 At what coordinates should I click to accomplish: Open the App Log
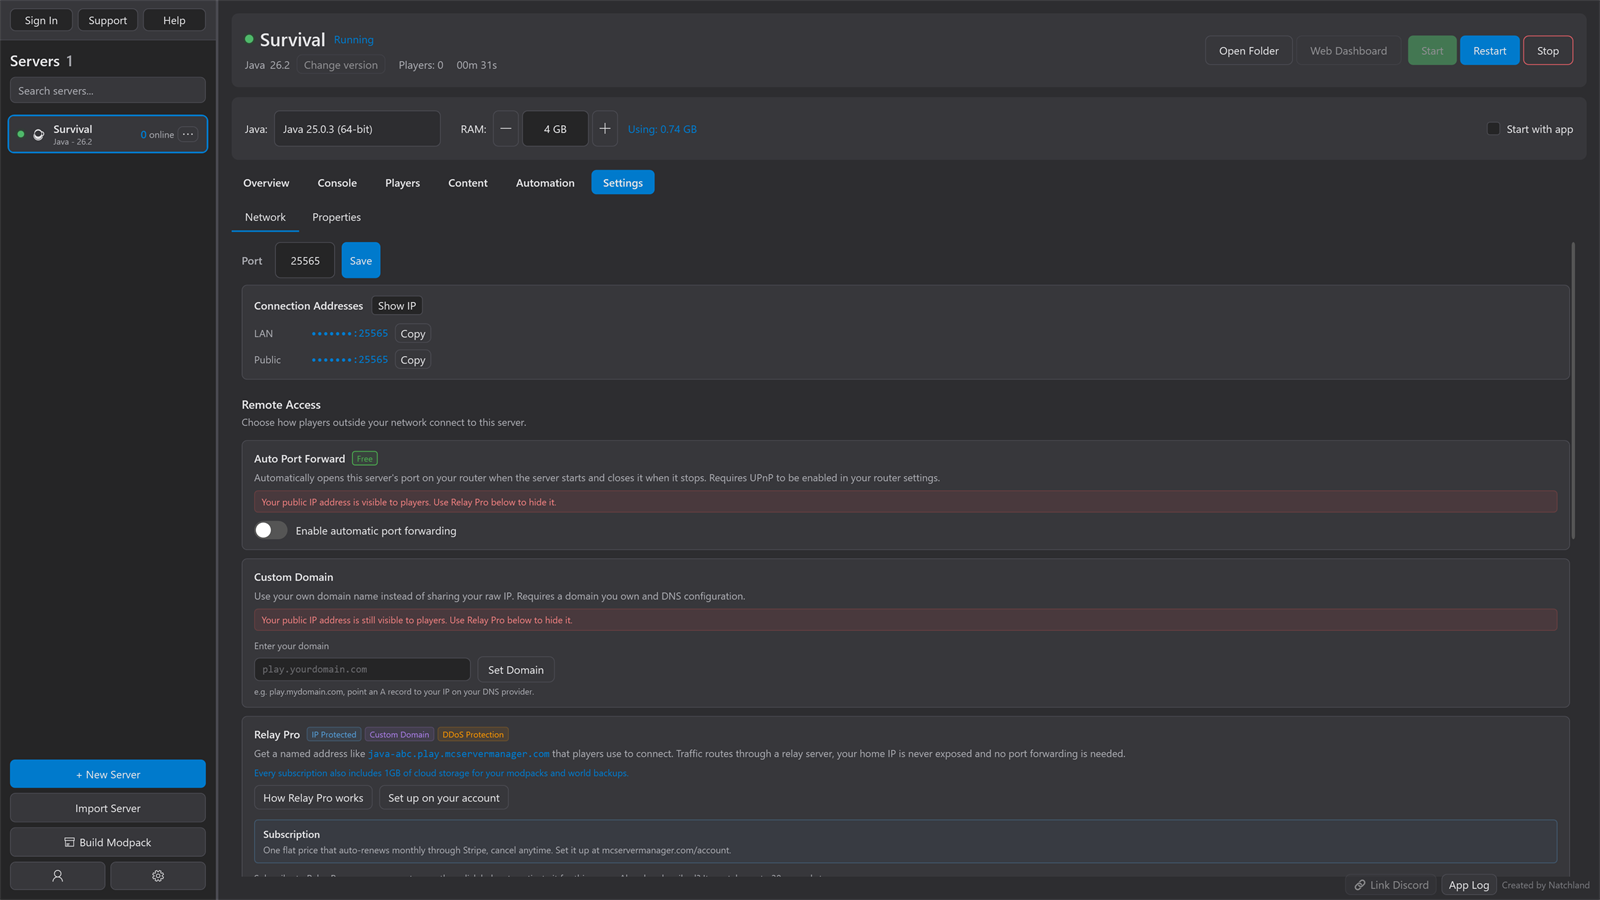pos(1469,885)
